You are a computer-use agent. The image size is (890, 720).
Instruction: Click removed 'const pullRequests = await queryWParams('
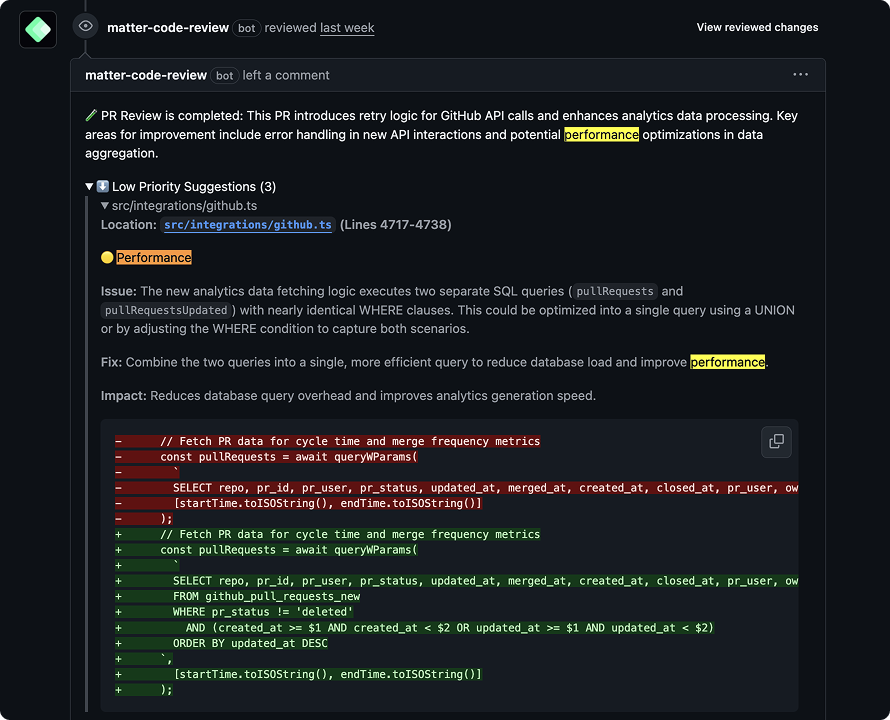tap(266, 457)
